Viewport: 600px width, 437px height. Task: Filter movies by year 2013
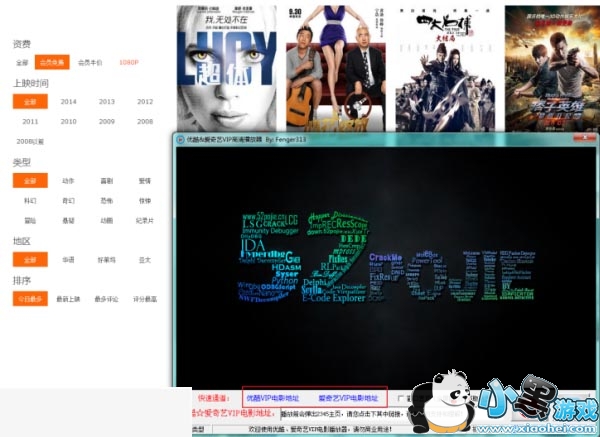click(107, 101)
